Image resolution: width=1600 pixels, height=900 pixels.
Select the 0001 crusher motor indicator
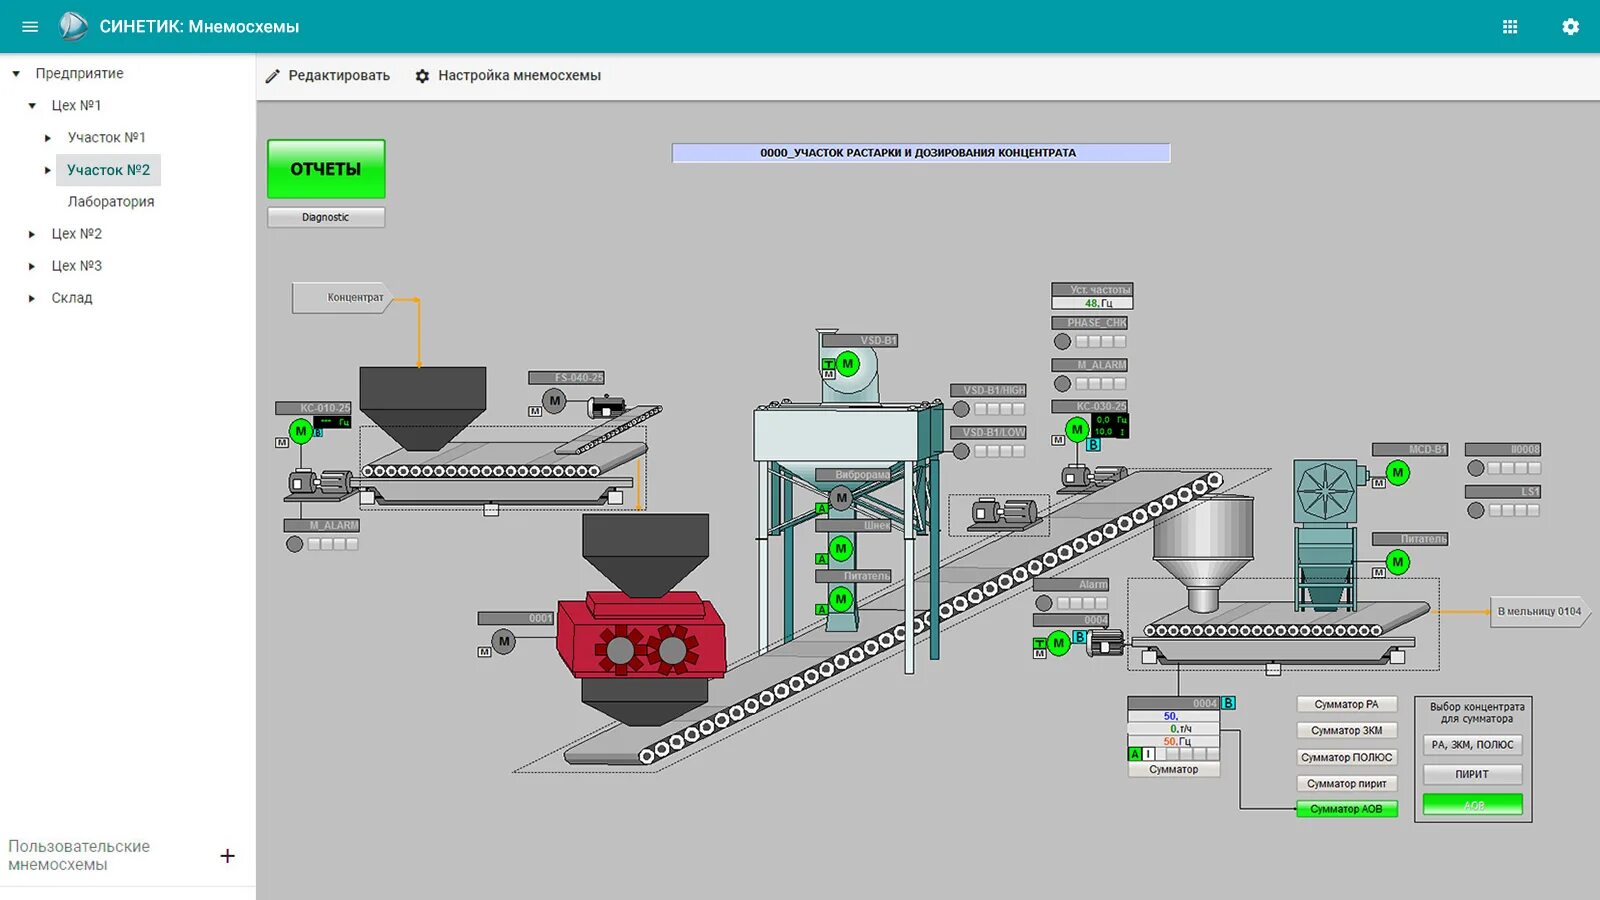504,641
